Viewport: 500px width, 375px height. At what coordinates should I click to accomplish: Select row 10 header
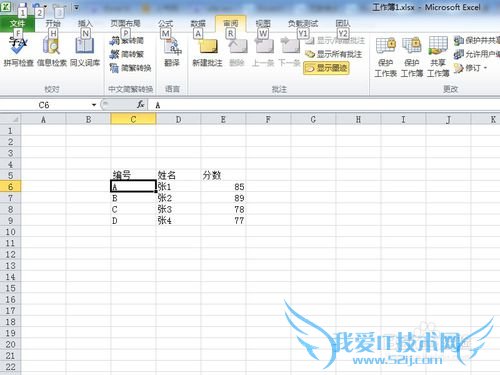click(x=10, y=232)
